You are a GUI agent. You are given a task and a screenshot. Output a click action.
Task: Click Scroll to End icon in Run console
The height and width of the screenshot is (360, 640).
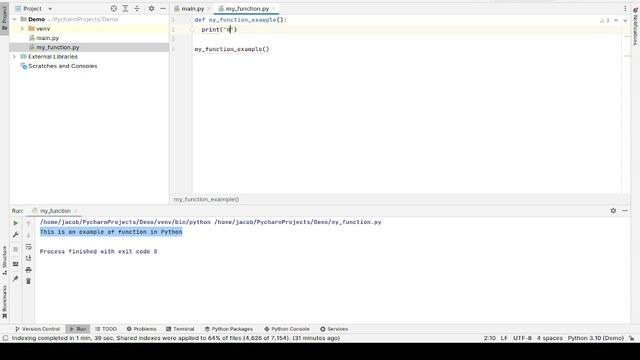tap(28, 258)
